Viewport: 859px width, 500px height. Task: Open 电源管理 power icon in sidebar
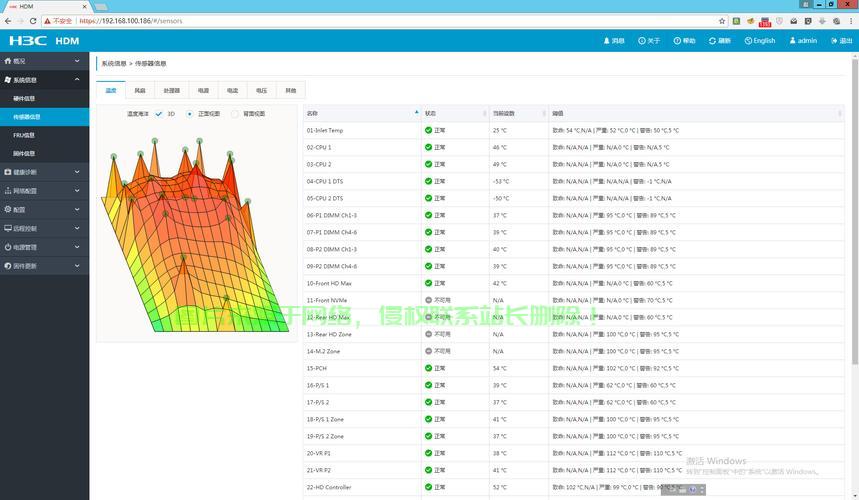(8, 247)
